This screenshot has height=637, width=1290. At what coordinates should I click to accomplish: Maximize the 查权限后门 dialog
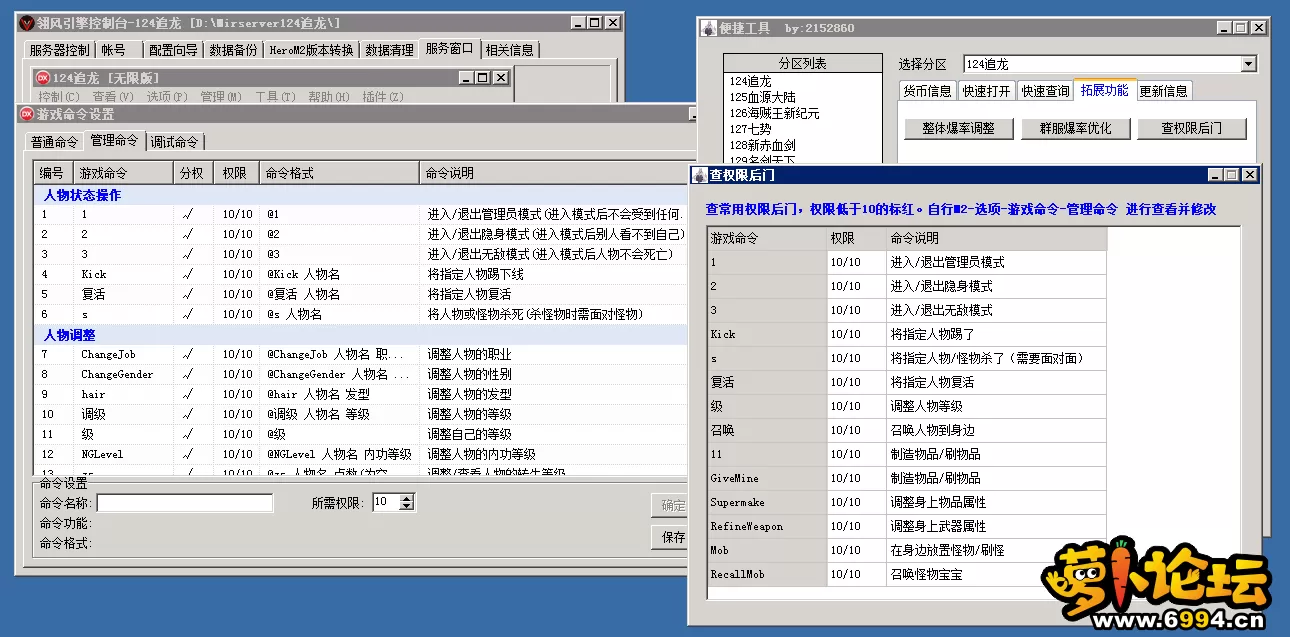click(1232, 175)
